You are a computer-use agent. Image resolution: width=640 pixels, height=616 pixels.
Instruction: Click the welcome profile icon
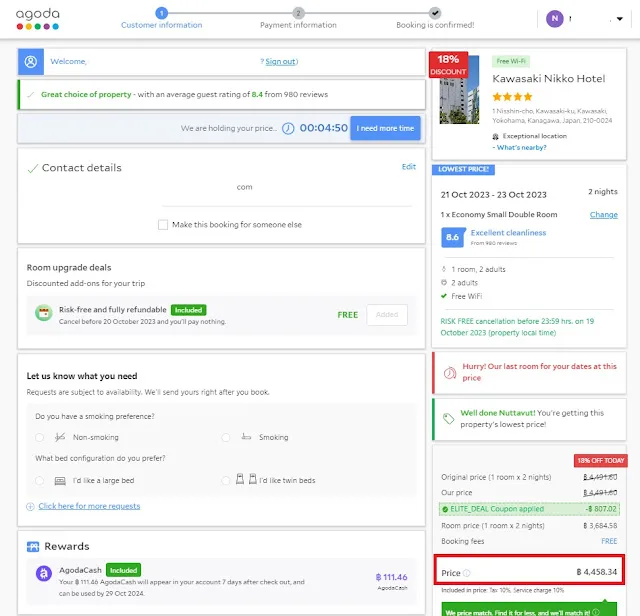point(31,62)
